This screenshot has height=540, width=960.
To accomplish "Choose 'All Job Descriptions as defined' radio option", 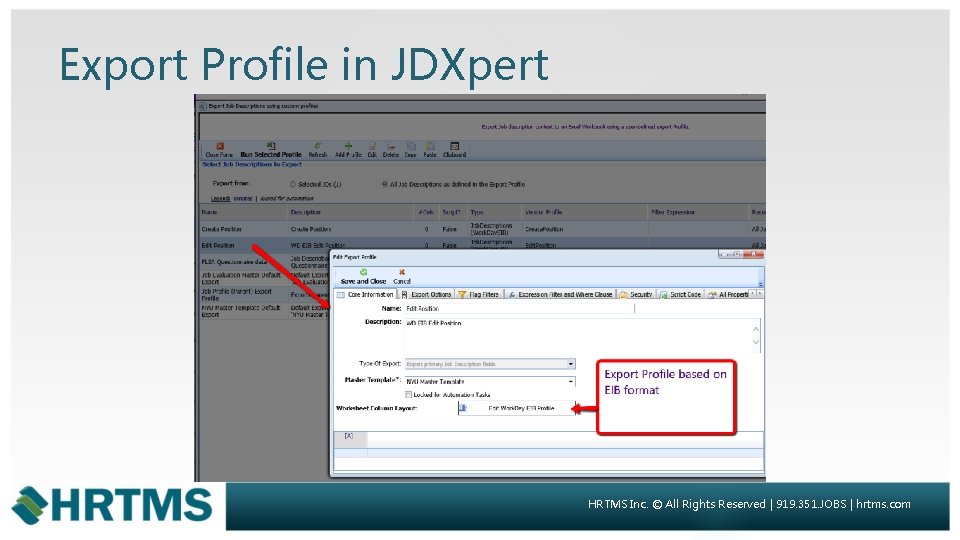I will 385,184.
